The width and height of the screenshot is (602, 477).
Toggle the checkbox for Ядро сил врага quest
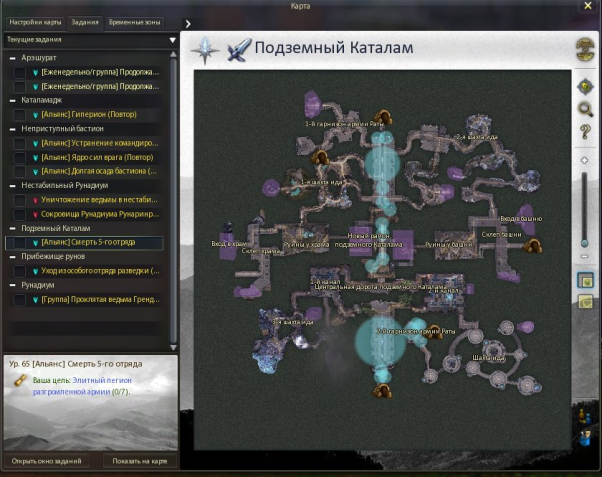coord(19,158)
